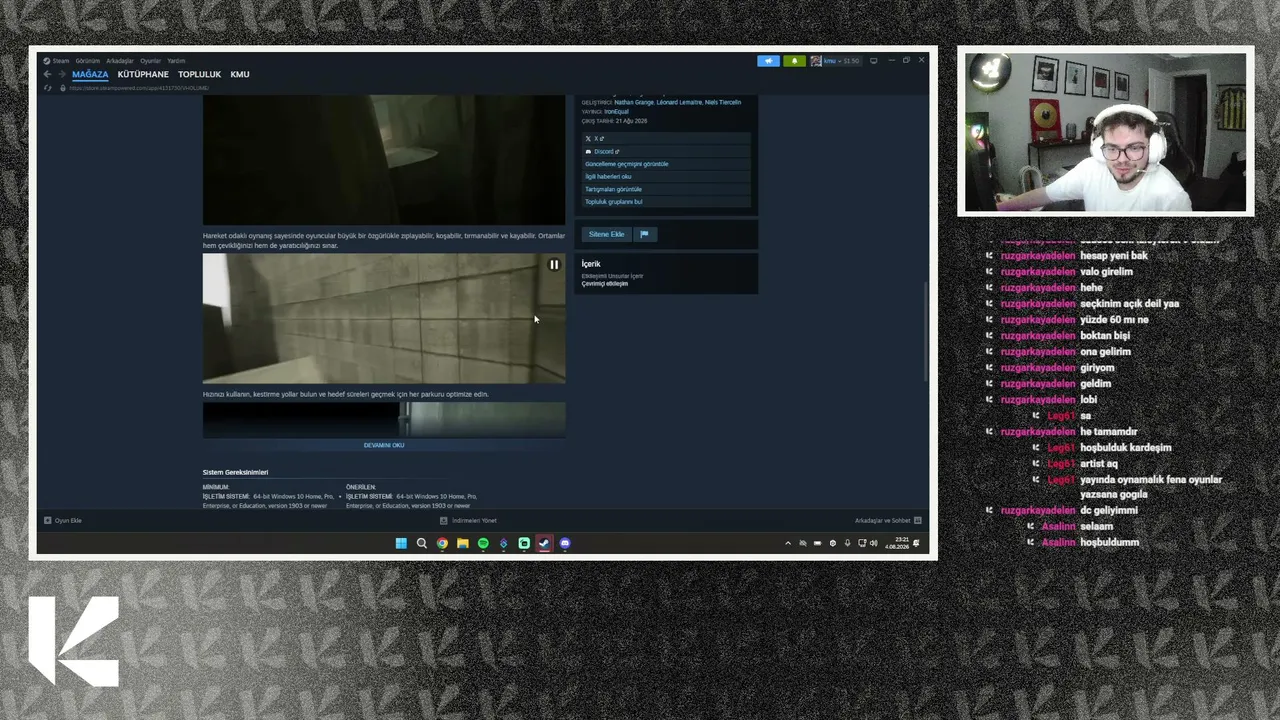Switch to the MAĞAZA tab
The width and height of the screenshot is (1280, 720).
click(90, 75)
